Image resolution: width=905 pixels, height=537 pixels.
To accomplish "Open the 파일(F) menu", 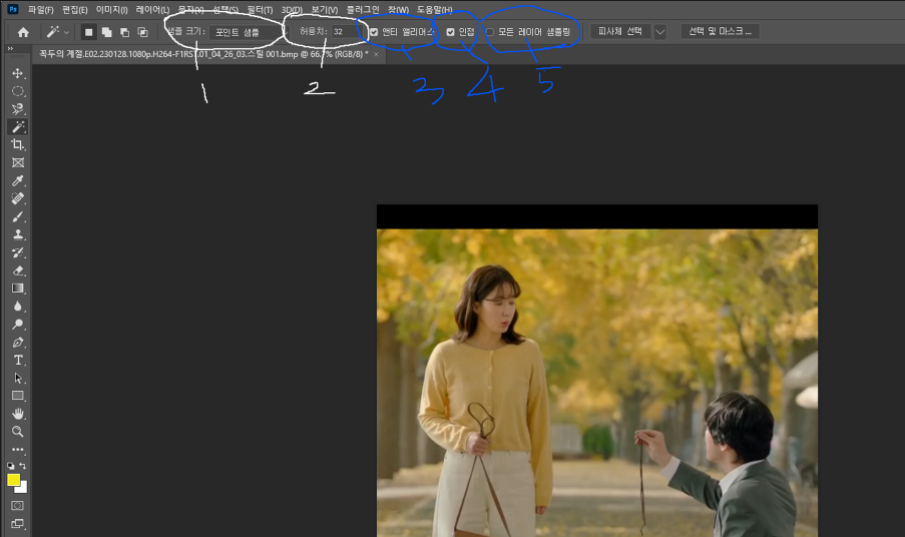I will point(40,10).
